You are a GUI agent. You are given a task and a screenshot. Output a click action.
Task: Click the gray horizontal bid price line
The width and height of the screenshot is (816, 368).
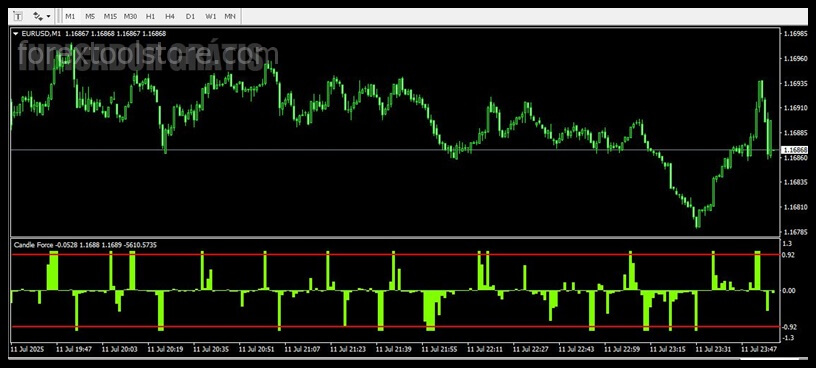395,150
